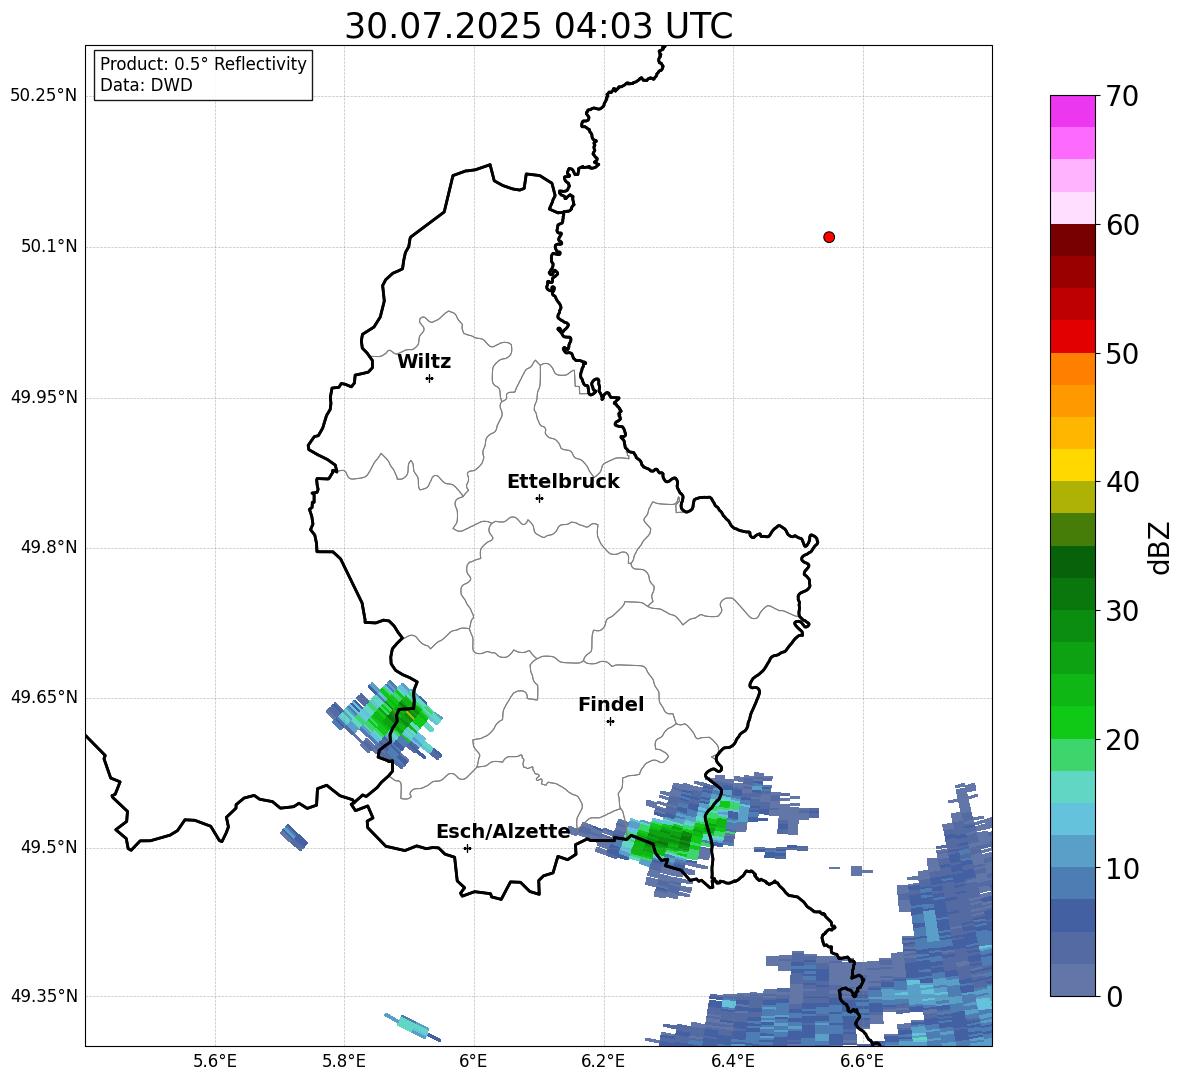This screenshot has width=1184, height=1081.
Task: Click the 0 tick label on colorbar
Action: click(x=1114, y=996)
